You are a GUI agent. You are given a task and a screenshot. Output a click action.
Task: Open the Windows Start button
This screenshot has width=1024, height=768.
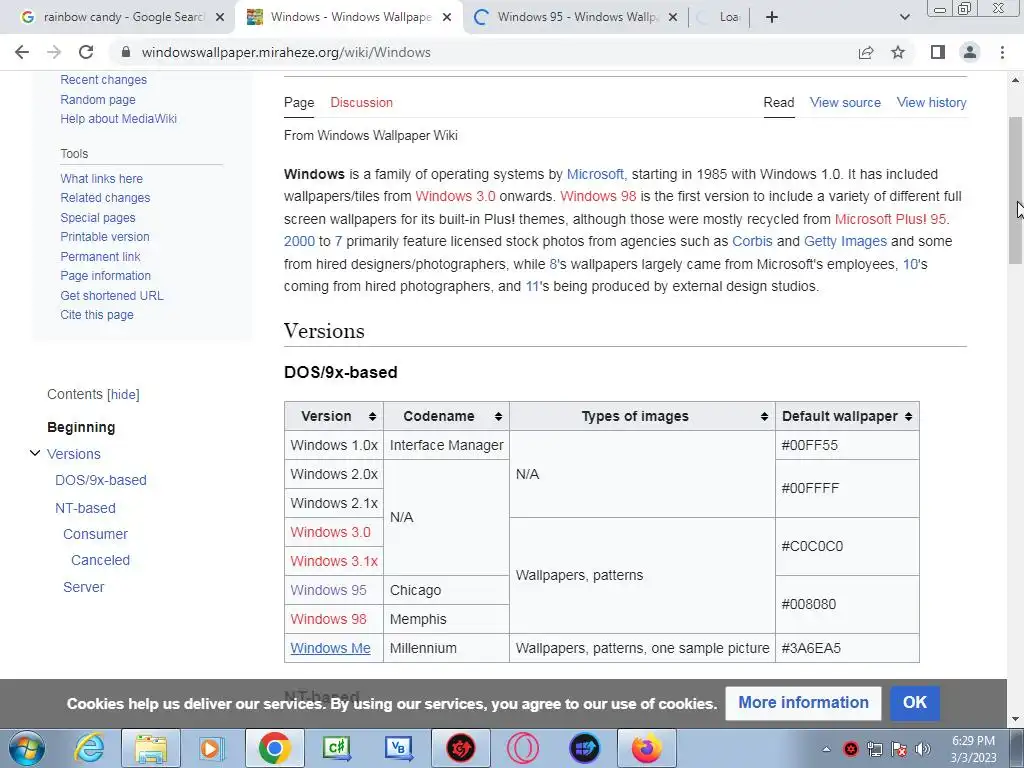[x=26, y=748]
